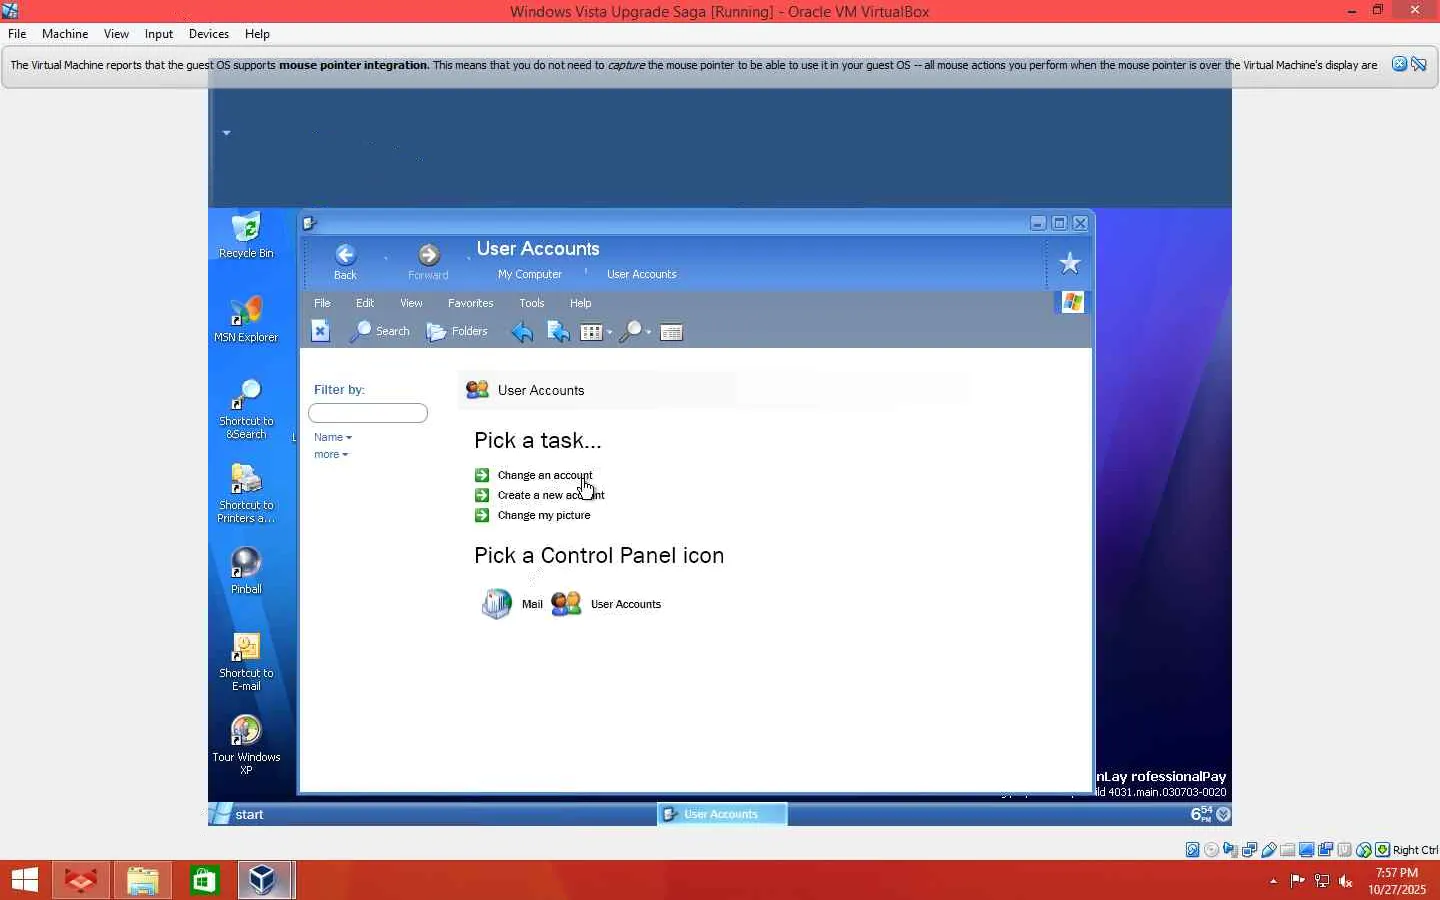Click the document with arrow toolbar icon
Viewport: 1440px width, 900px height.
(x=558, y=332)
